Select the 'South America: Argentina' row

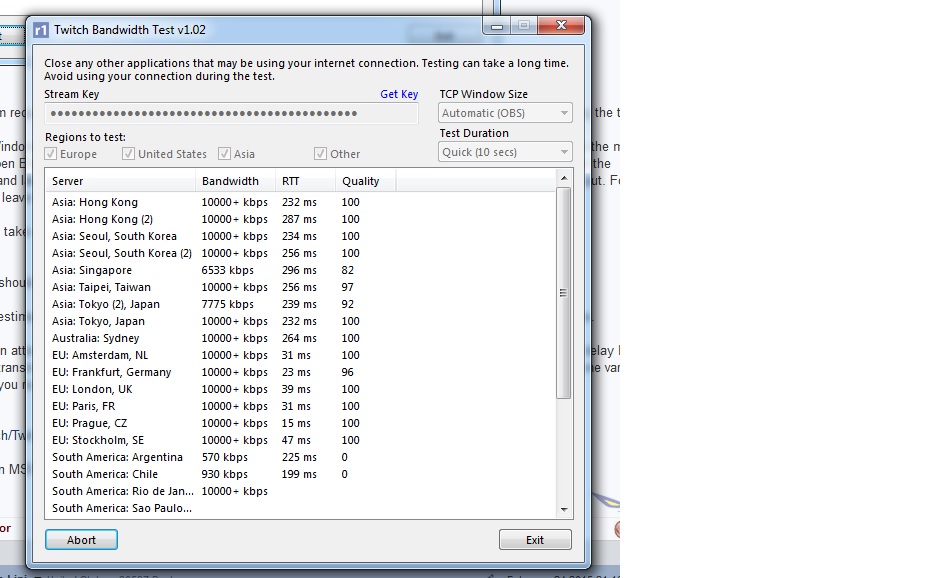[x=301, y=457]
